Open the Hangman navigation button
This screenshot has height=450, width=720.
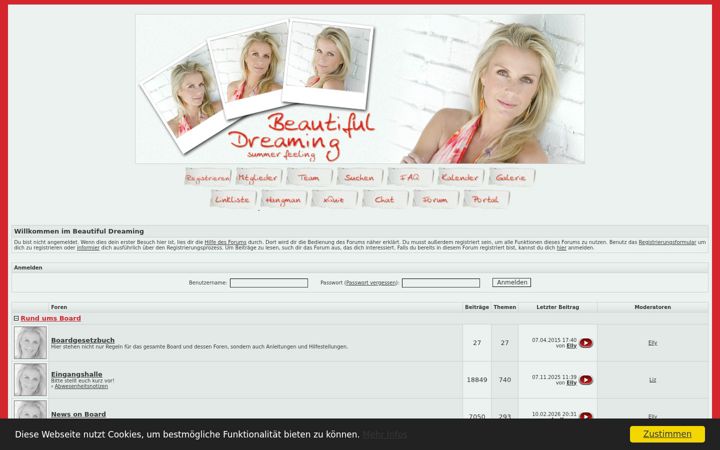(x=284, y=199)
